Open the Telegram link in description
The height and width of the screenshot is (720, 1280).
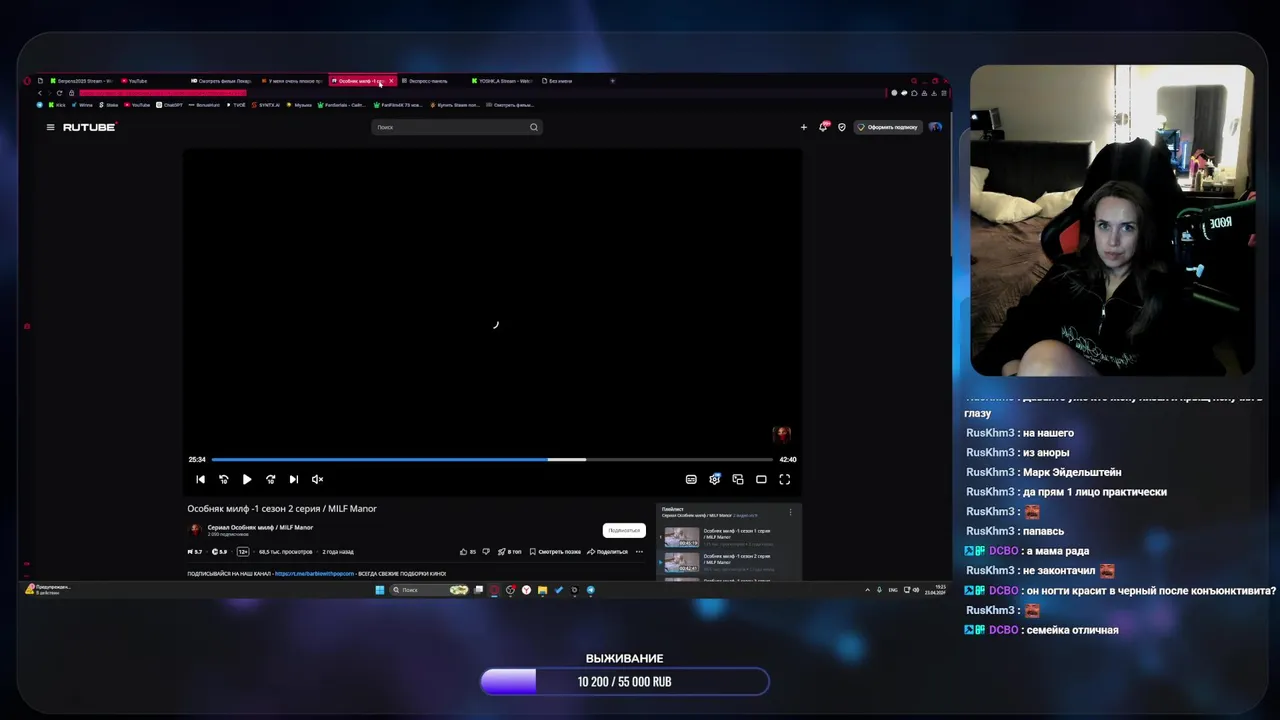[314, 574]
